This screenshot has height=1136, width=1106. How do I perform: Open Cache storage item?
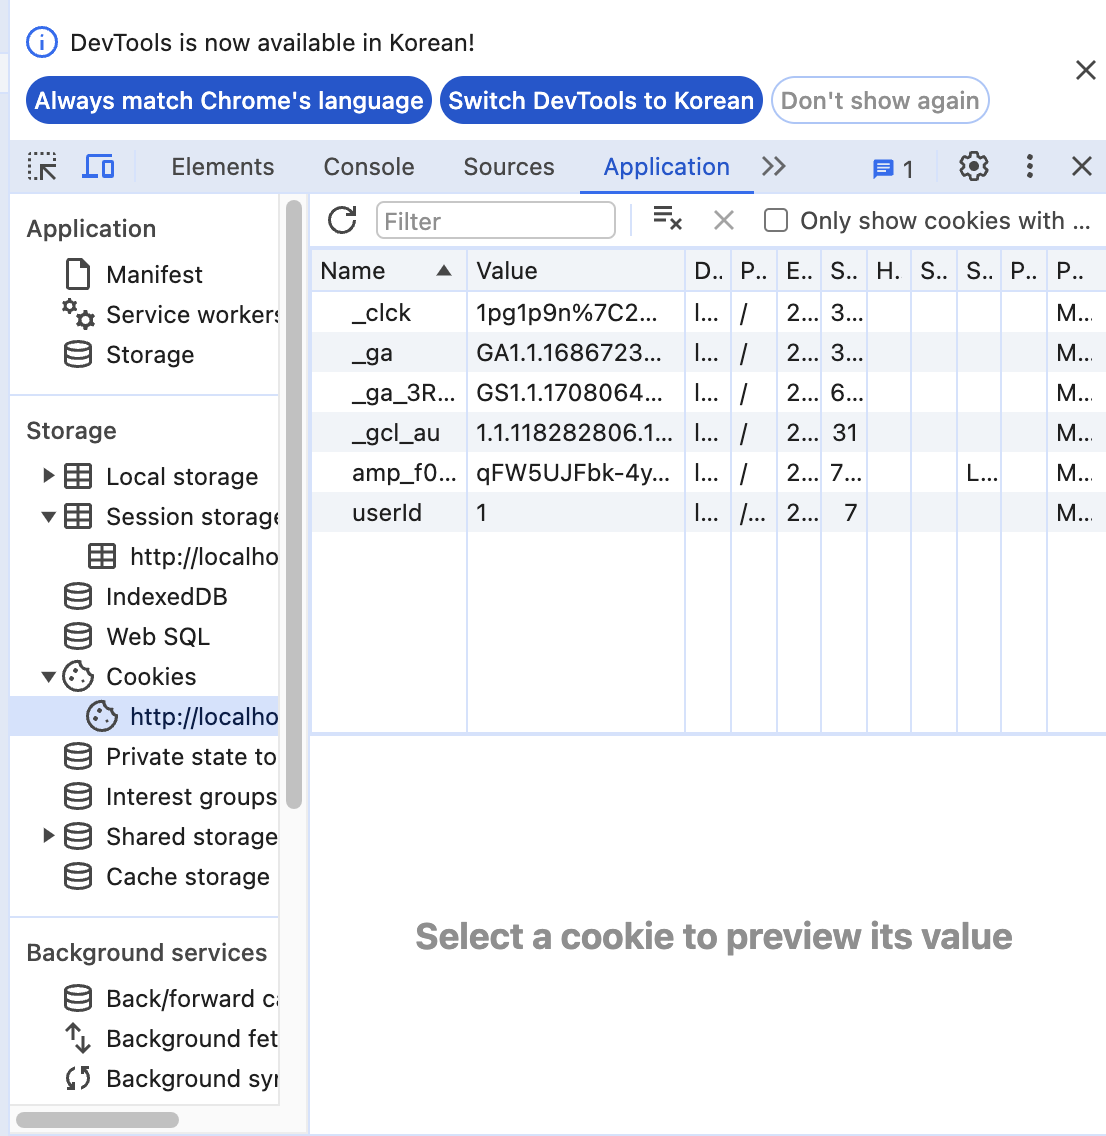point(144,877)
